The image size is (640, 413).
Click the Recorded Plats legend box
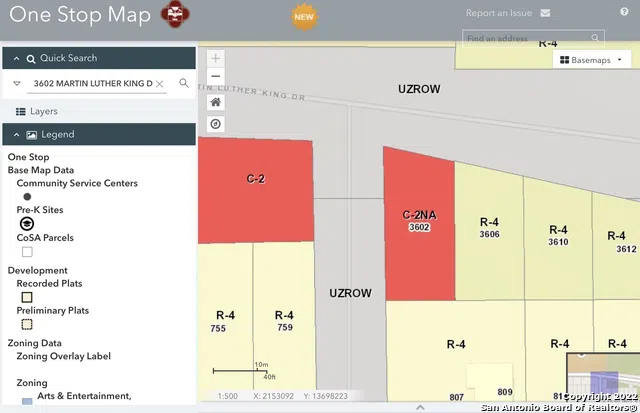click(x=27, y=297)
